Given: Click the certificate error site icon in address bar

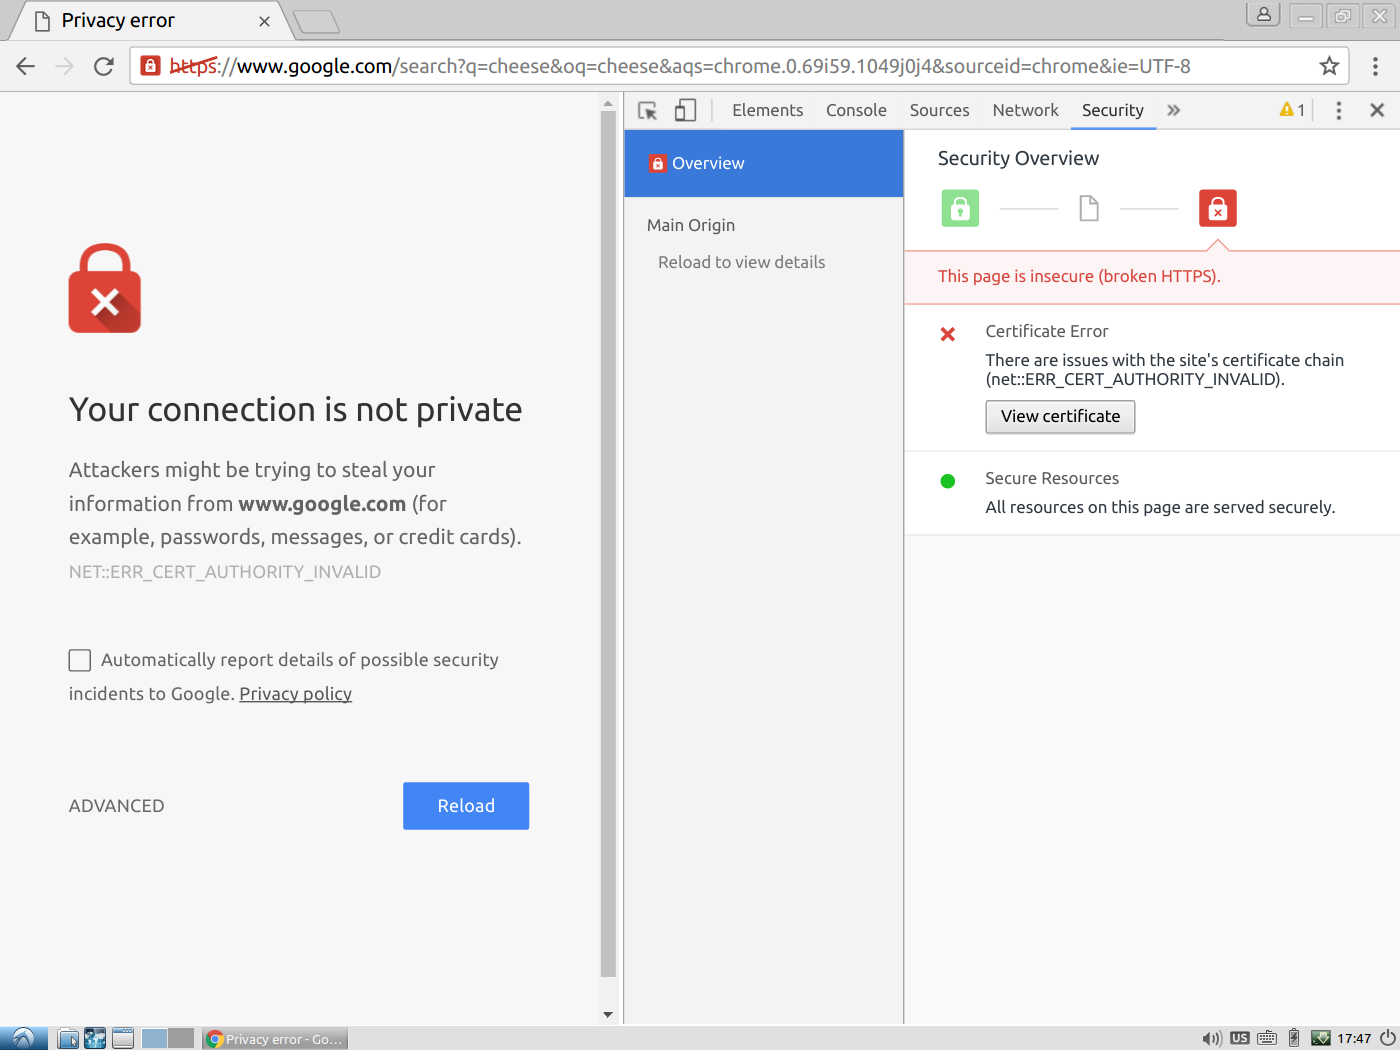Looking at the screenshot, I should click(150, 66).
